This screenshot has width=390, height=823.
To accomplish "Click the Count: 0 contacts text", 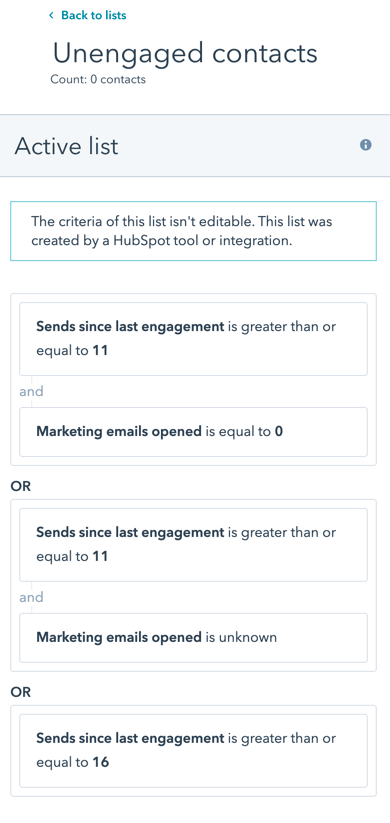I will pyautogui.click(x=98, y=80).
